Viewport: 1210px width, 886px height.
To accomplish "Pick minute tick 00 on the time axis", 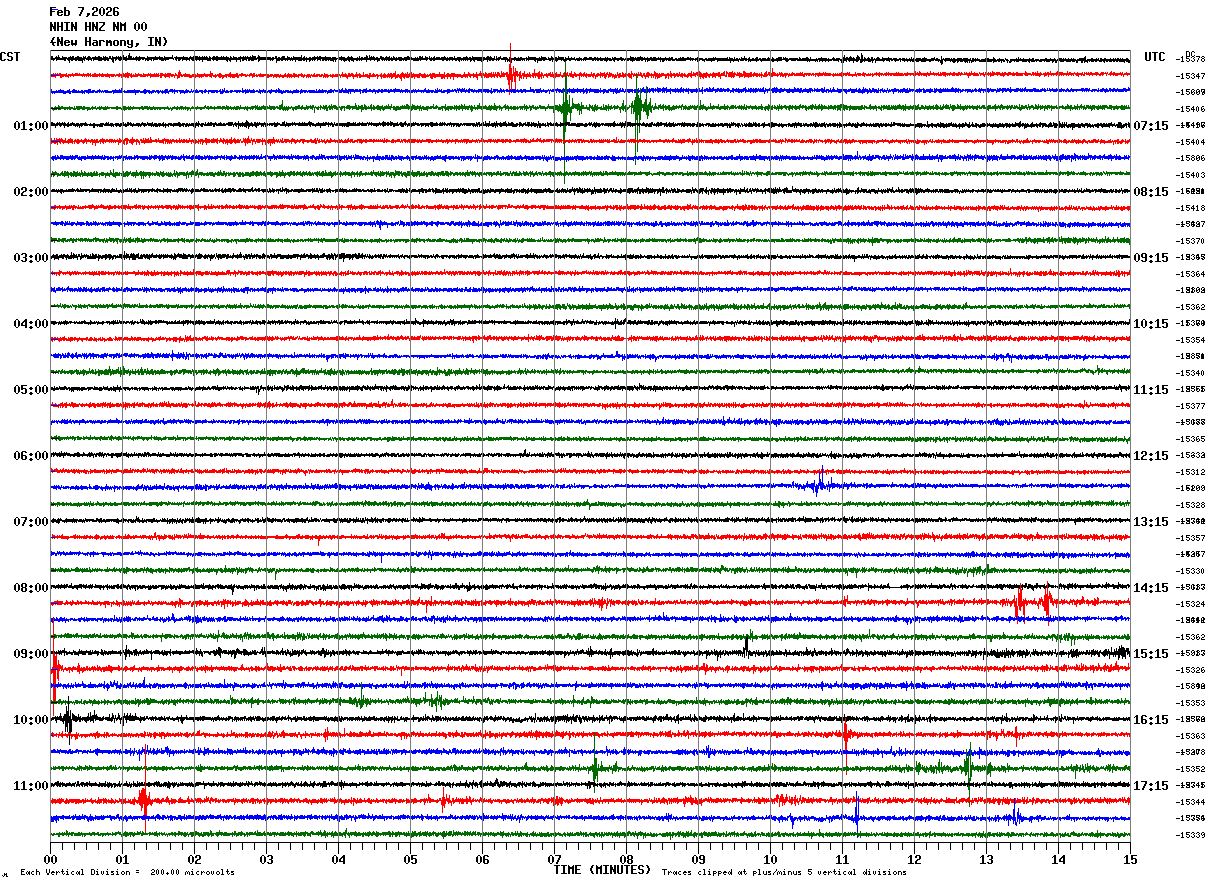I will [50, 859].
